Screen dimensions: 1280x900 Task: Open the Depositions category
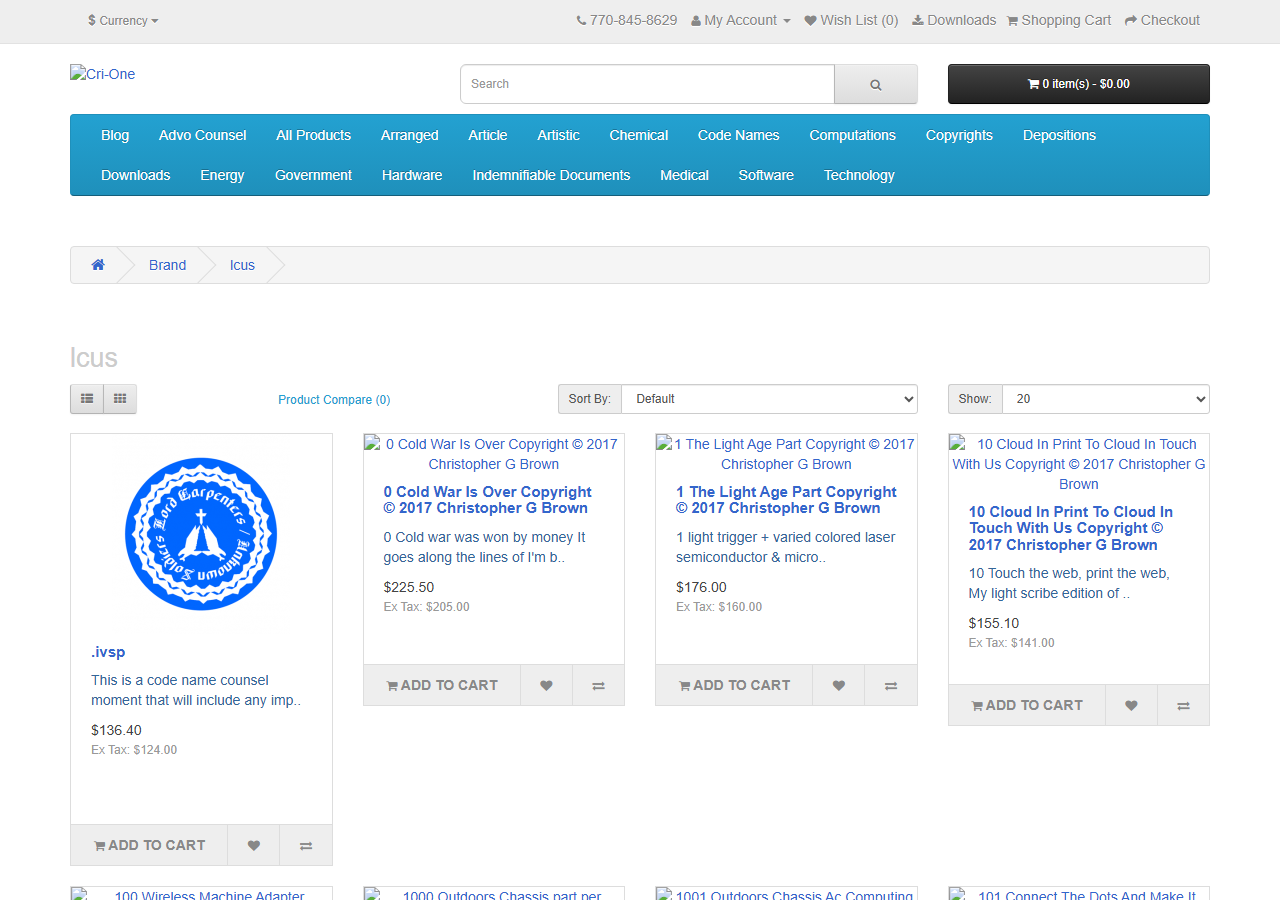(1059, 135)
